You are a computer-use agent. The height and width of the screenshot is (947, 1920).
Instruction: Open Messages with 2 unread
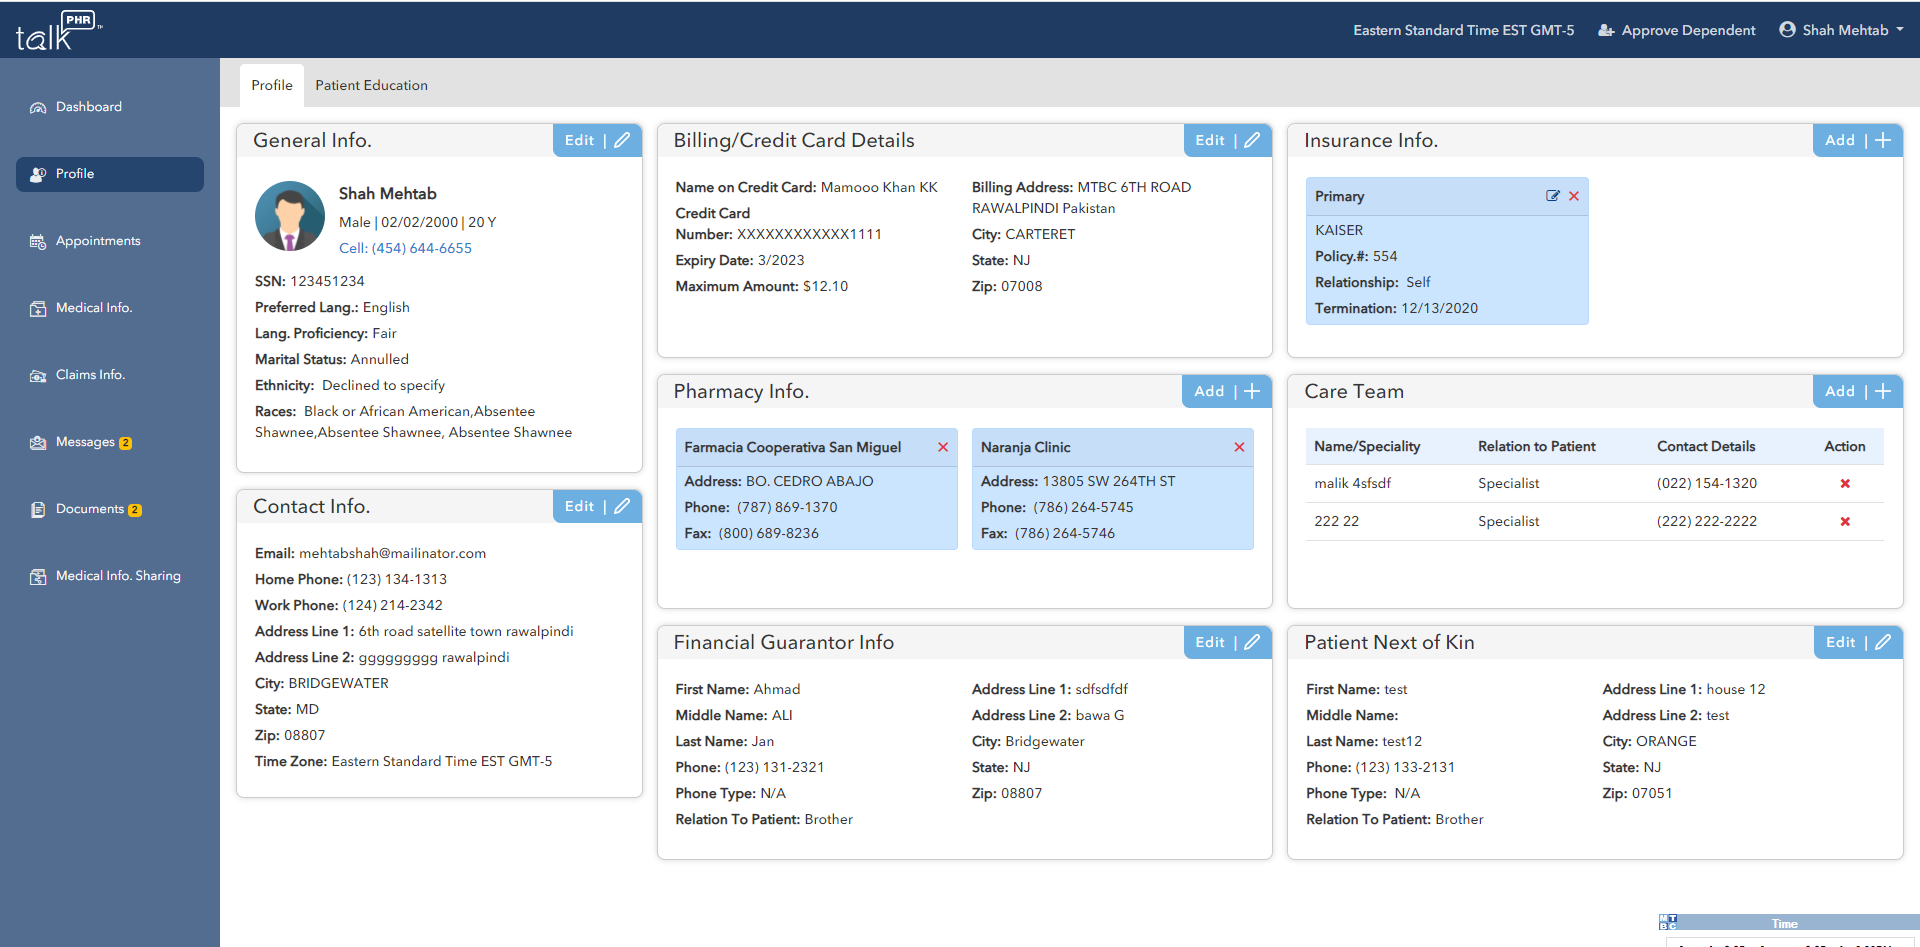coord(85,442)
